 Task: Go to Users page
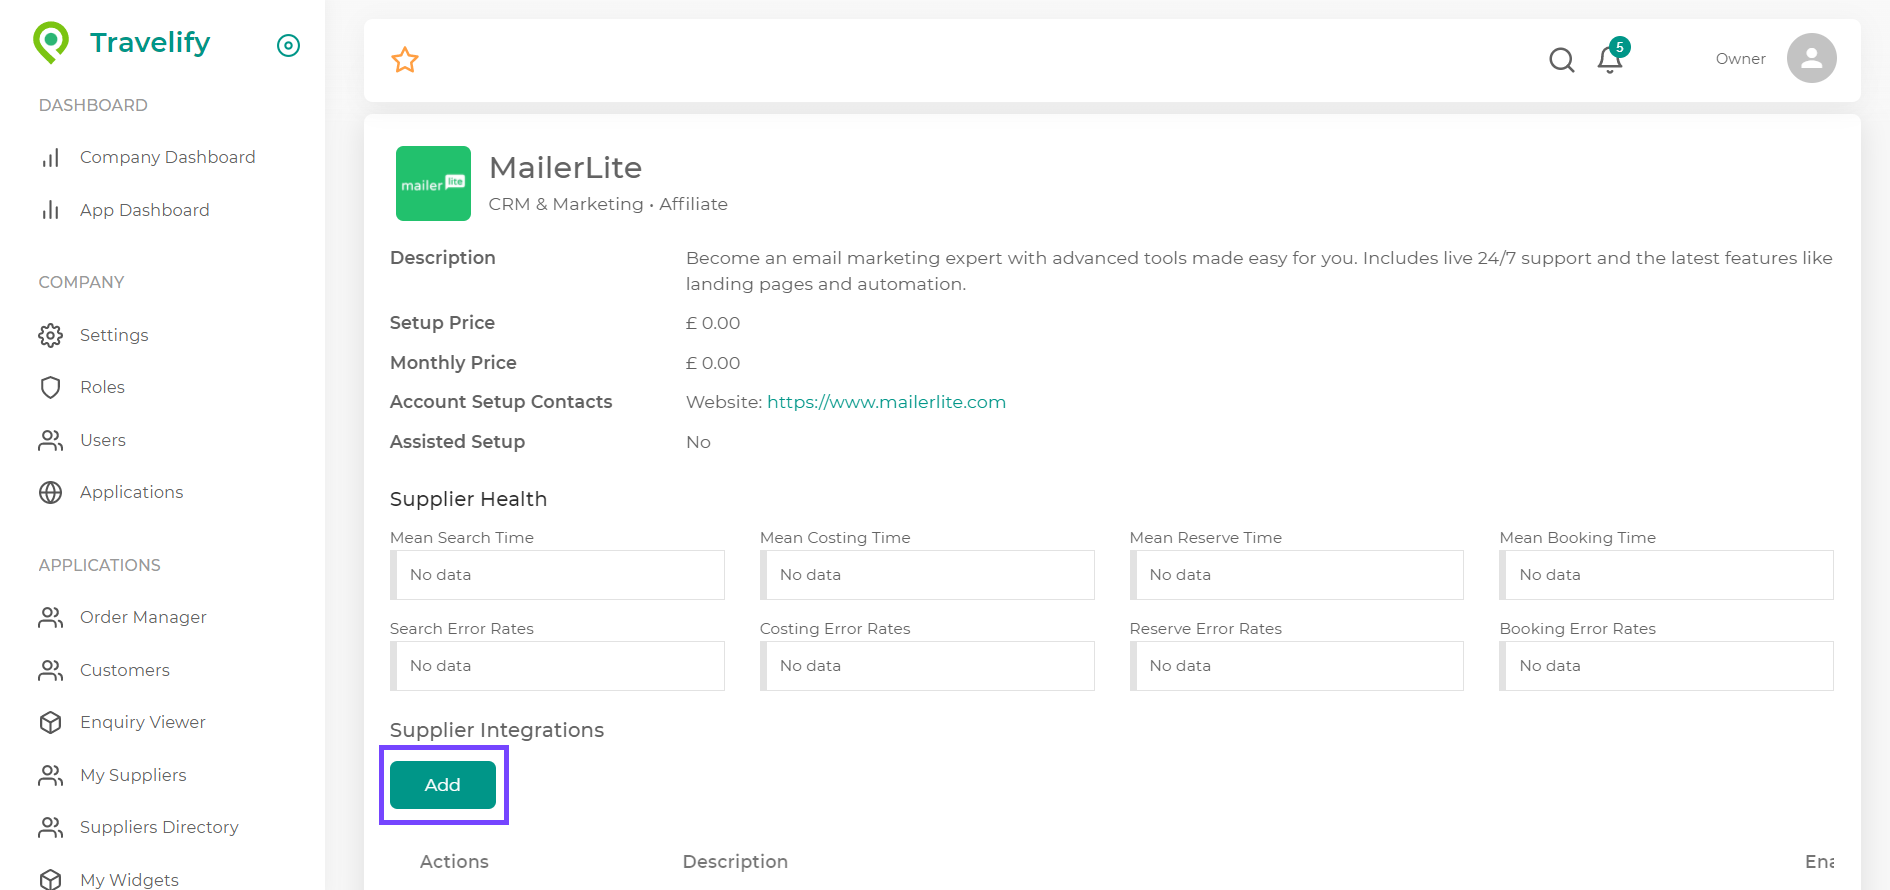(102, 440)
